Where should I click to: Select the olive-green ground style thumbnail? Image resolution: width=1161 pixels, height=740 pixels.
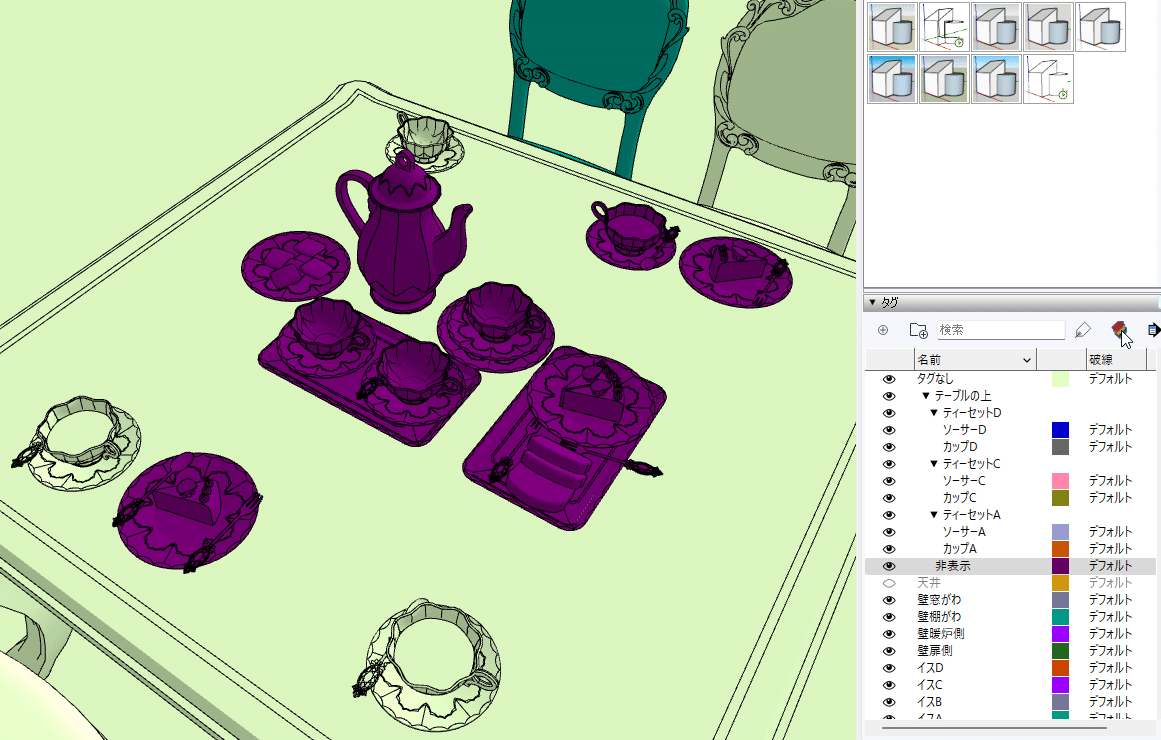(944, 79)
